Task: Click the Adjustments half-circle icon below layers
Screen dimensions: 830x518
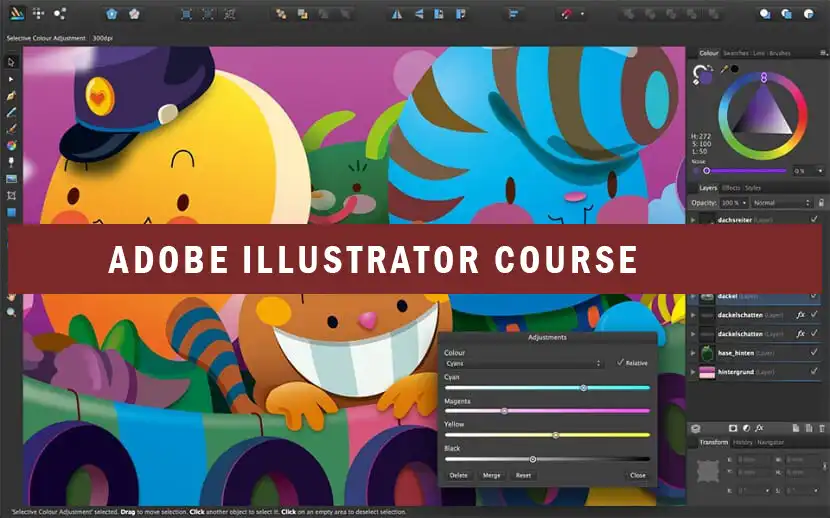Action: pyautogui.click(x=746, y=428)
